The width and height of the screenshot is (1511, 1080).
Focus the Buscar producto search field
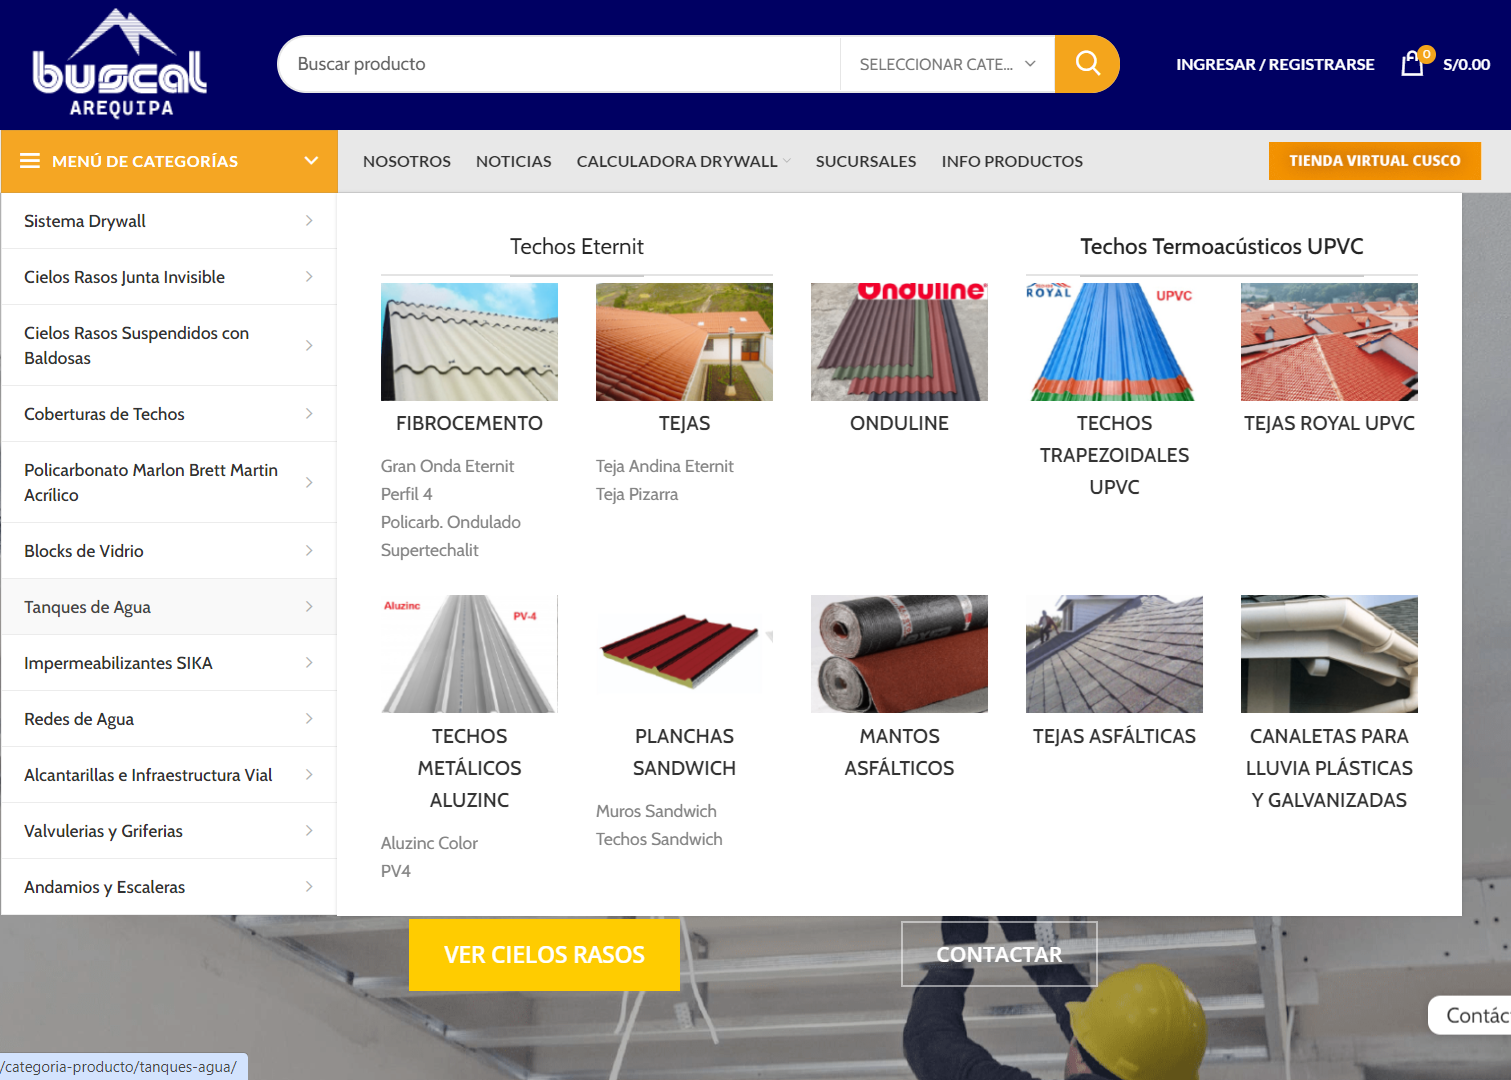[x=560, y=64]
